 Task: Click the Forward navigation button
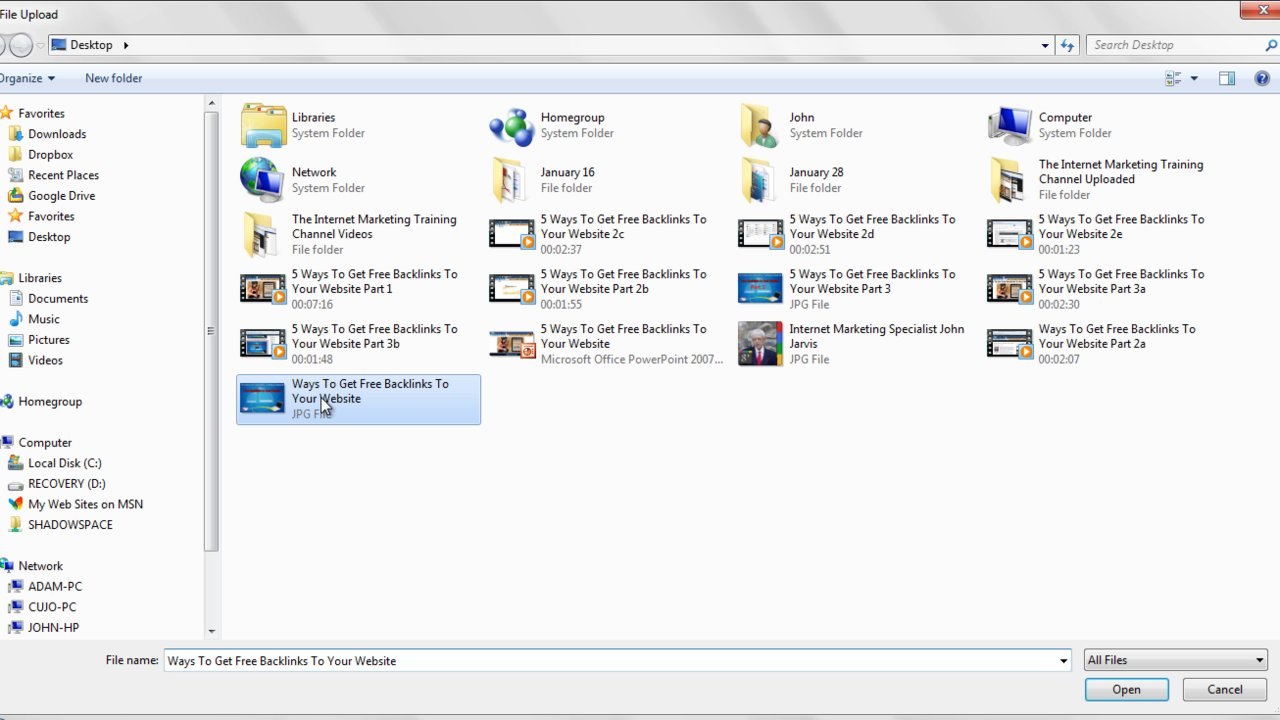pyautogui.click(x=21, y=45)
